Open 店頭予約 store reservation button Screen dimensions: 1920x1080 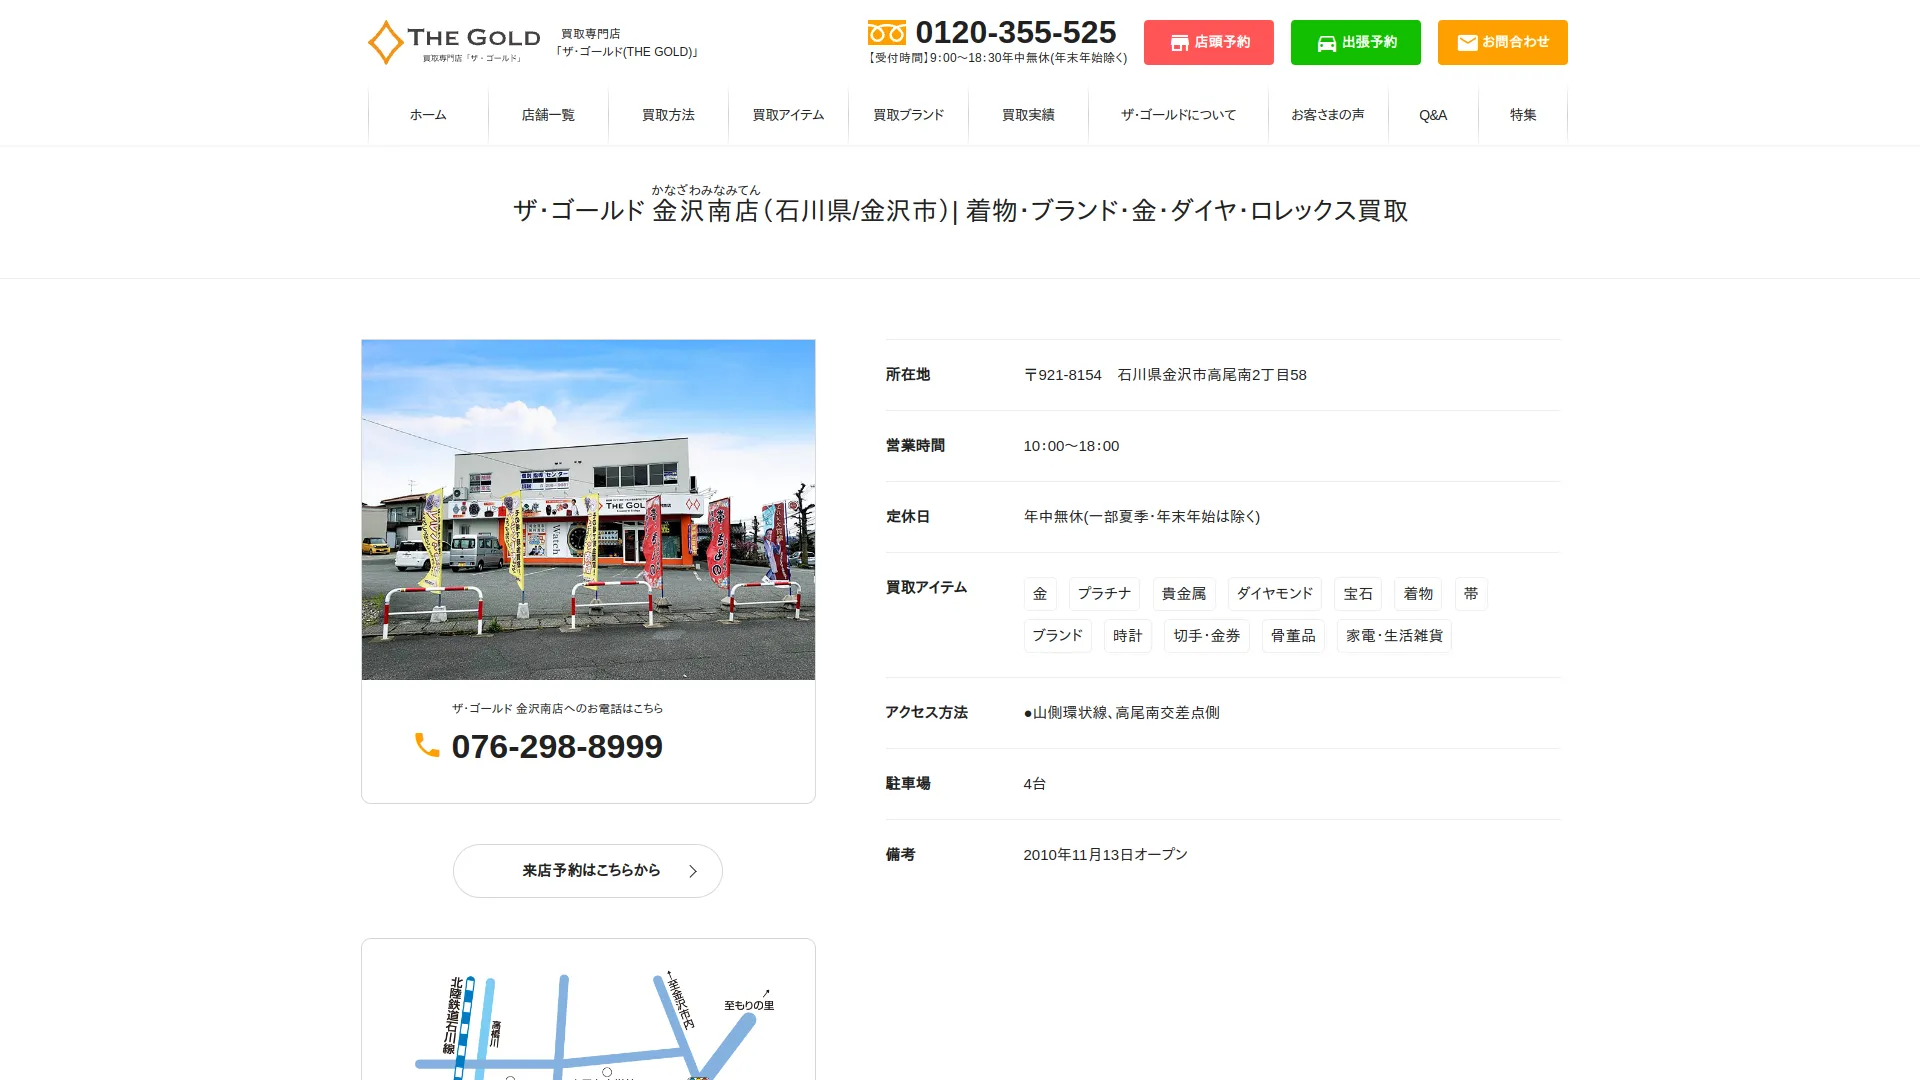[x=1209, y=42]
